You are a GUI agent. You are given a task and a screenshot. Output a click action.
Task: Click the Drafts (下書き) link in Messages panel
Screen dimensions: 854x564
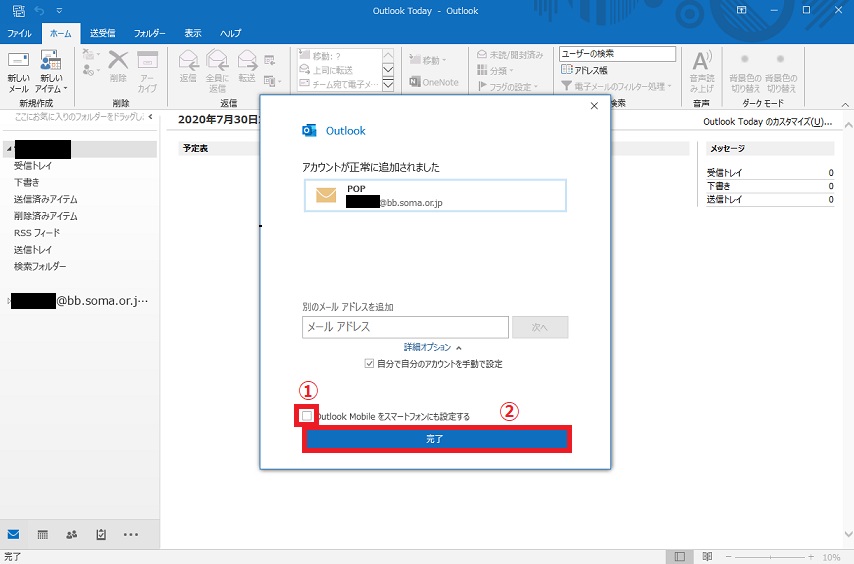tap(718, 186)
